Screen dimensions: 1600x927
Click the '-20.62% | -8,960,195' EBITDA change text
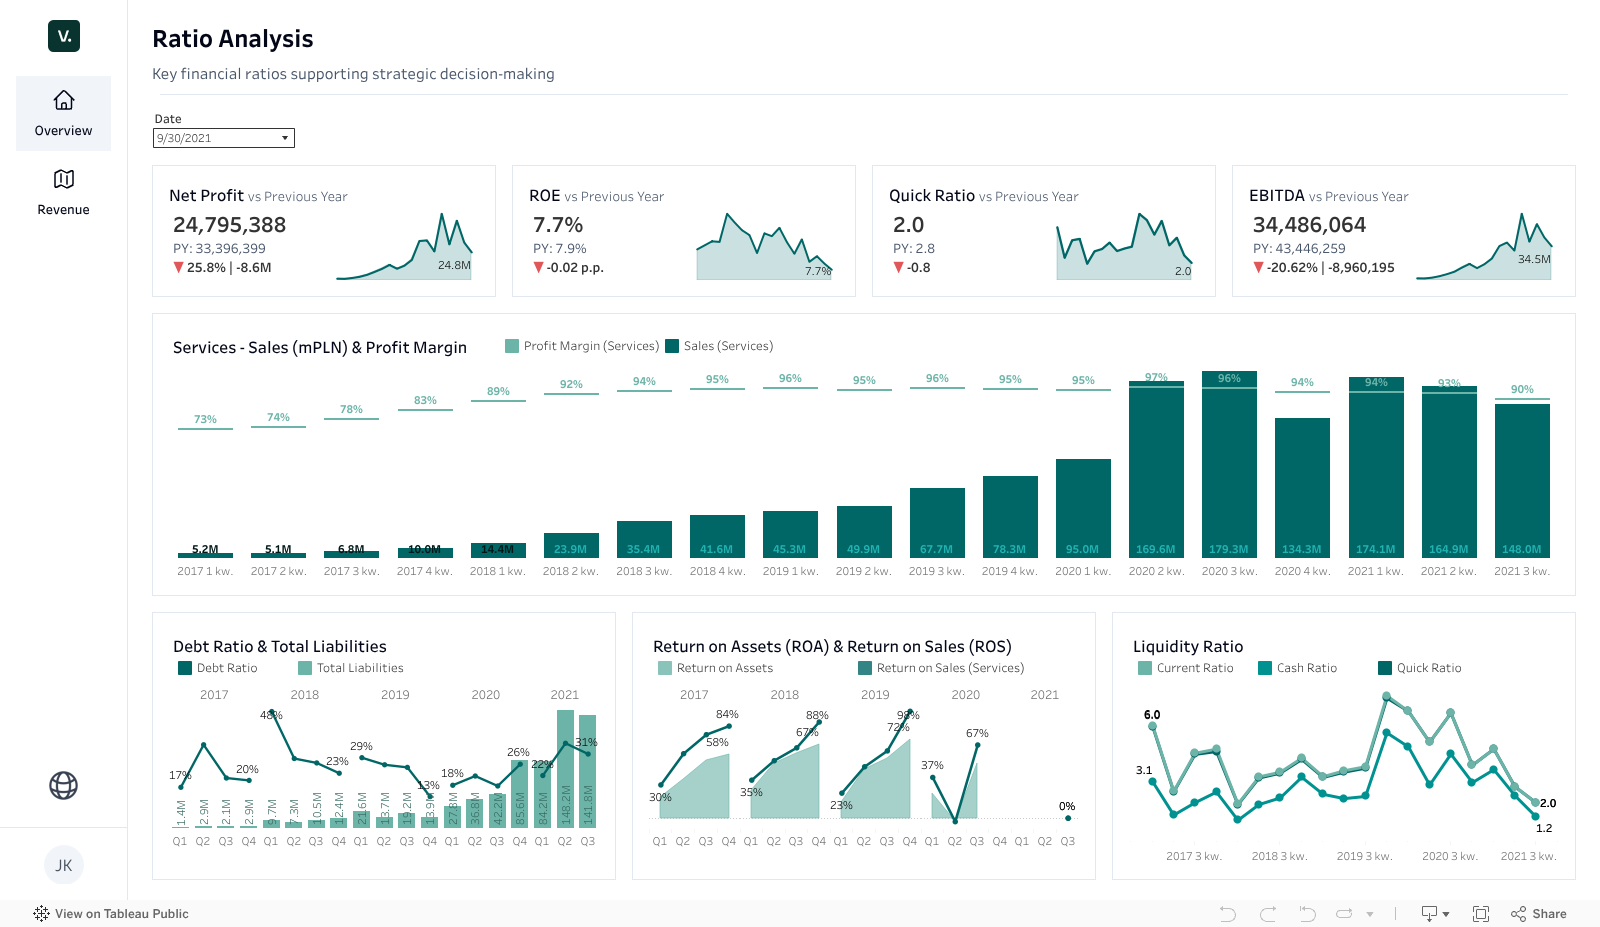(1330, 268)
